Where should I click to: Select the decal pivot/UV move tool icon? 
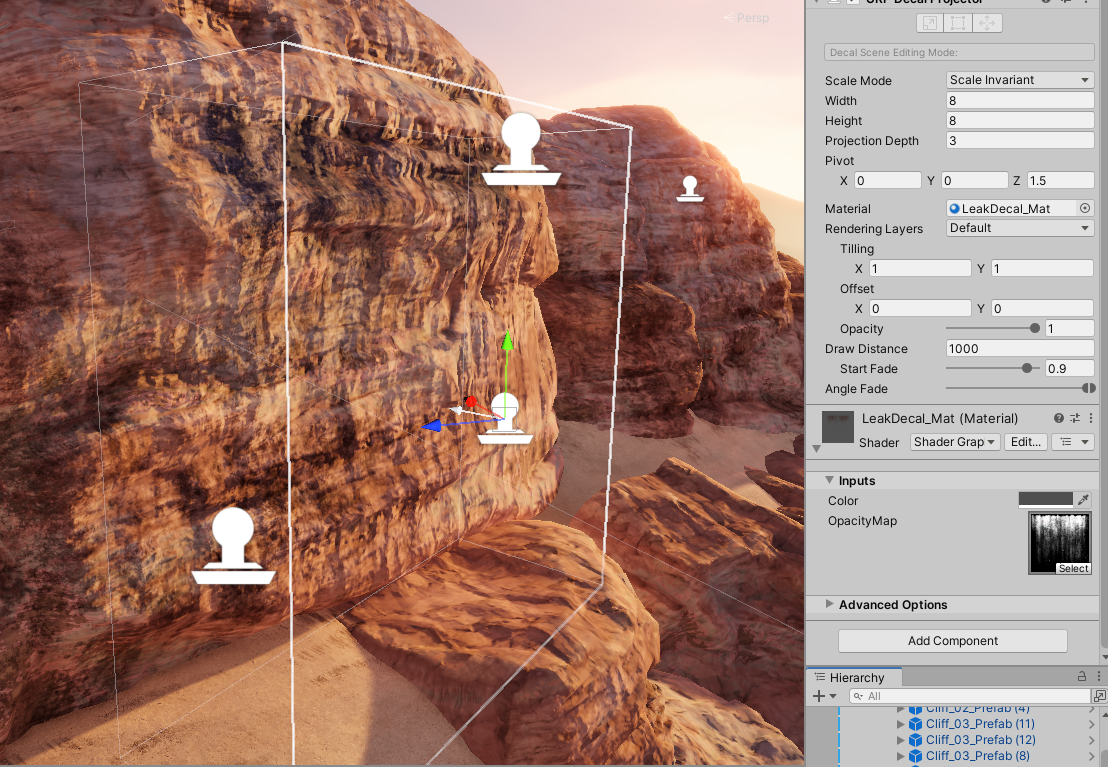(x=987, y=23)
